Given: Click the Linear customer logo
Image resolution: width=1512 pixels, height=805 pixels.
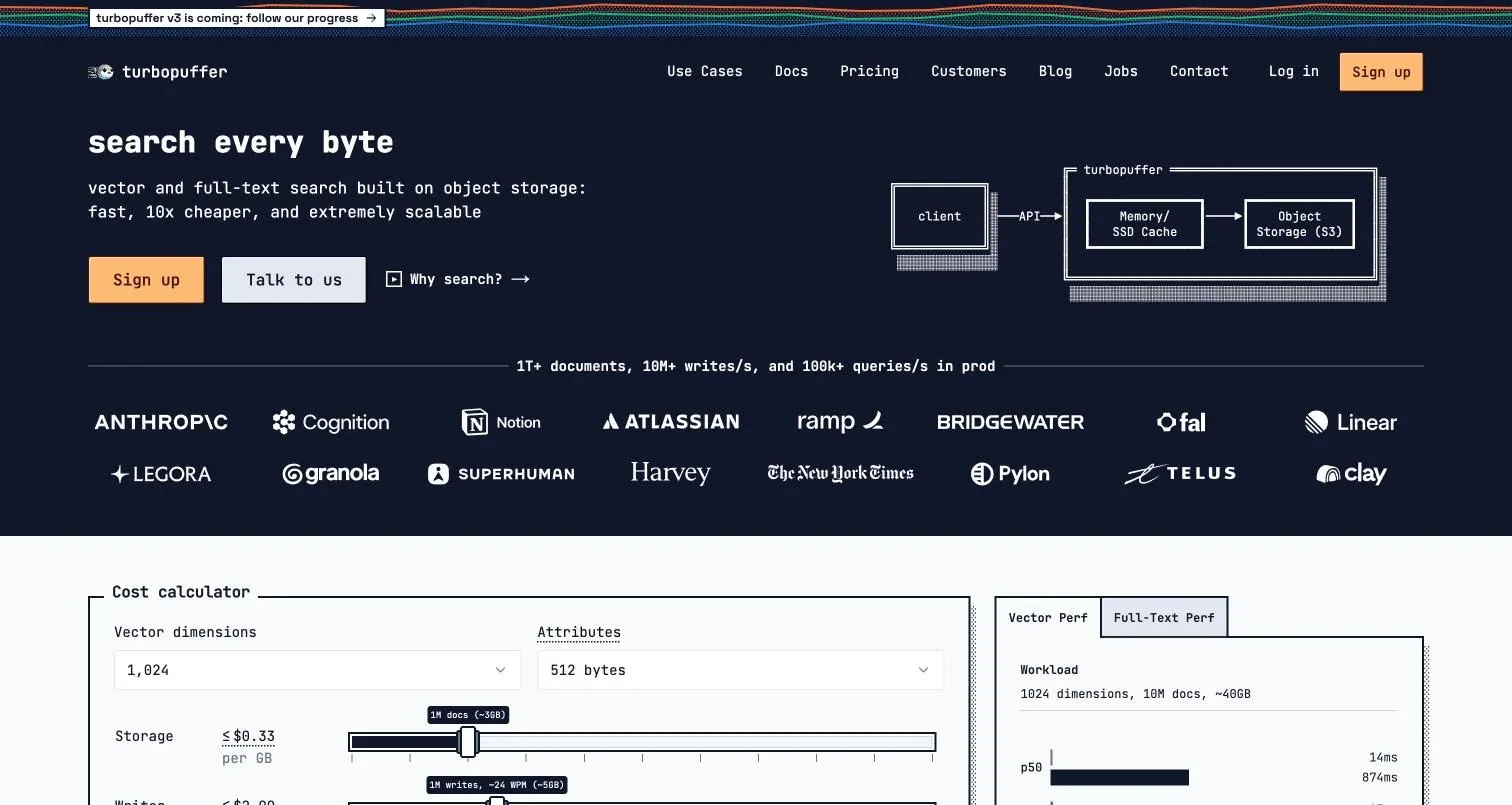Looking at the screenshot, I should click(x=1350, y=422).
